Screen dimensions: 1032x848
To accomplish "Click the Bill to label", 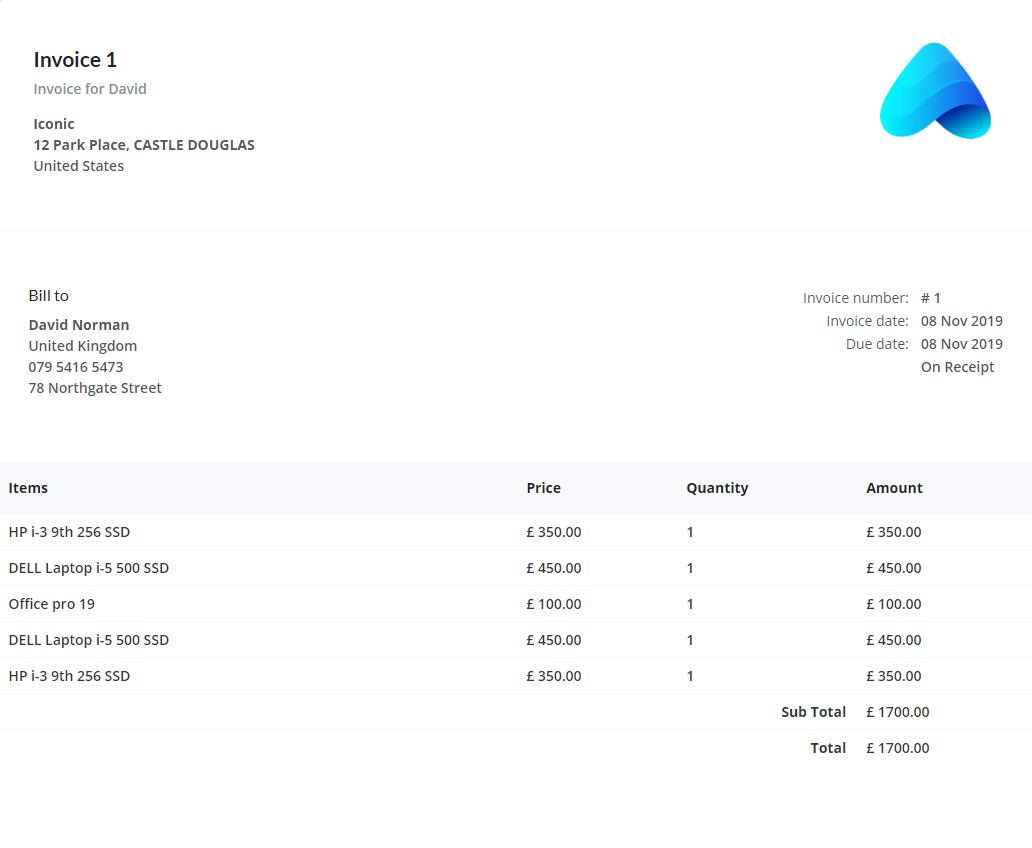I will click(49, 296).
